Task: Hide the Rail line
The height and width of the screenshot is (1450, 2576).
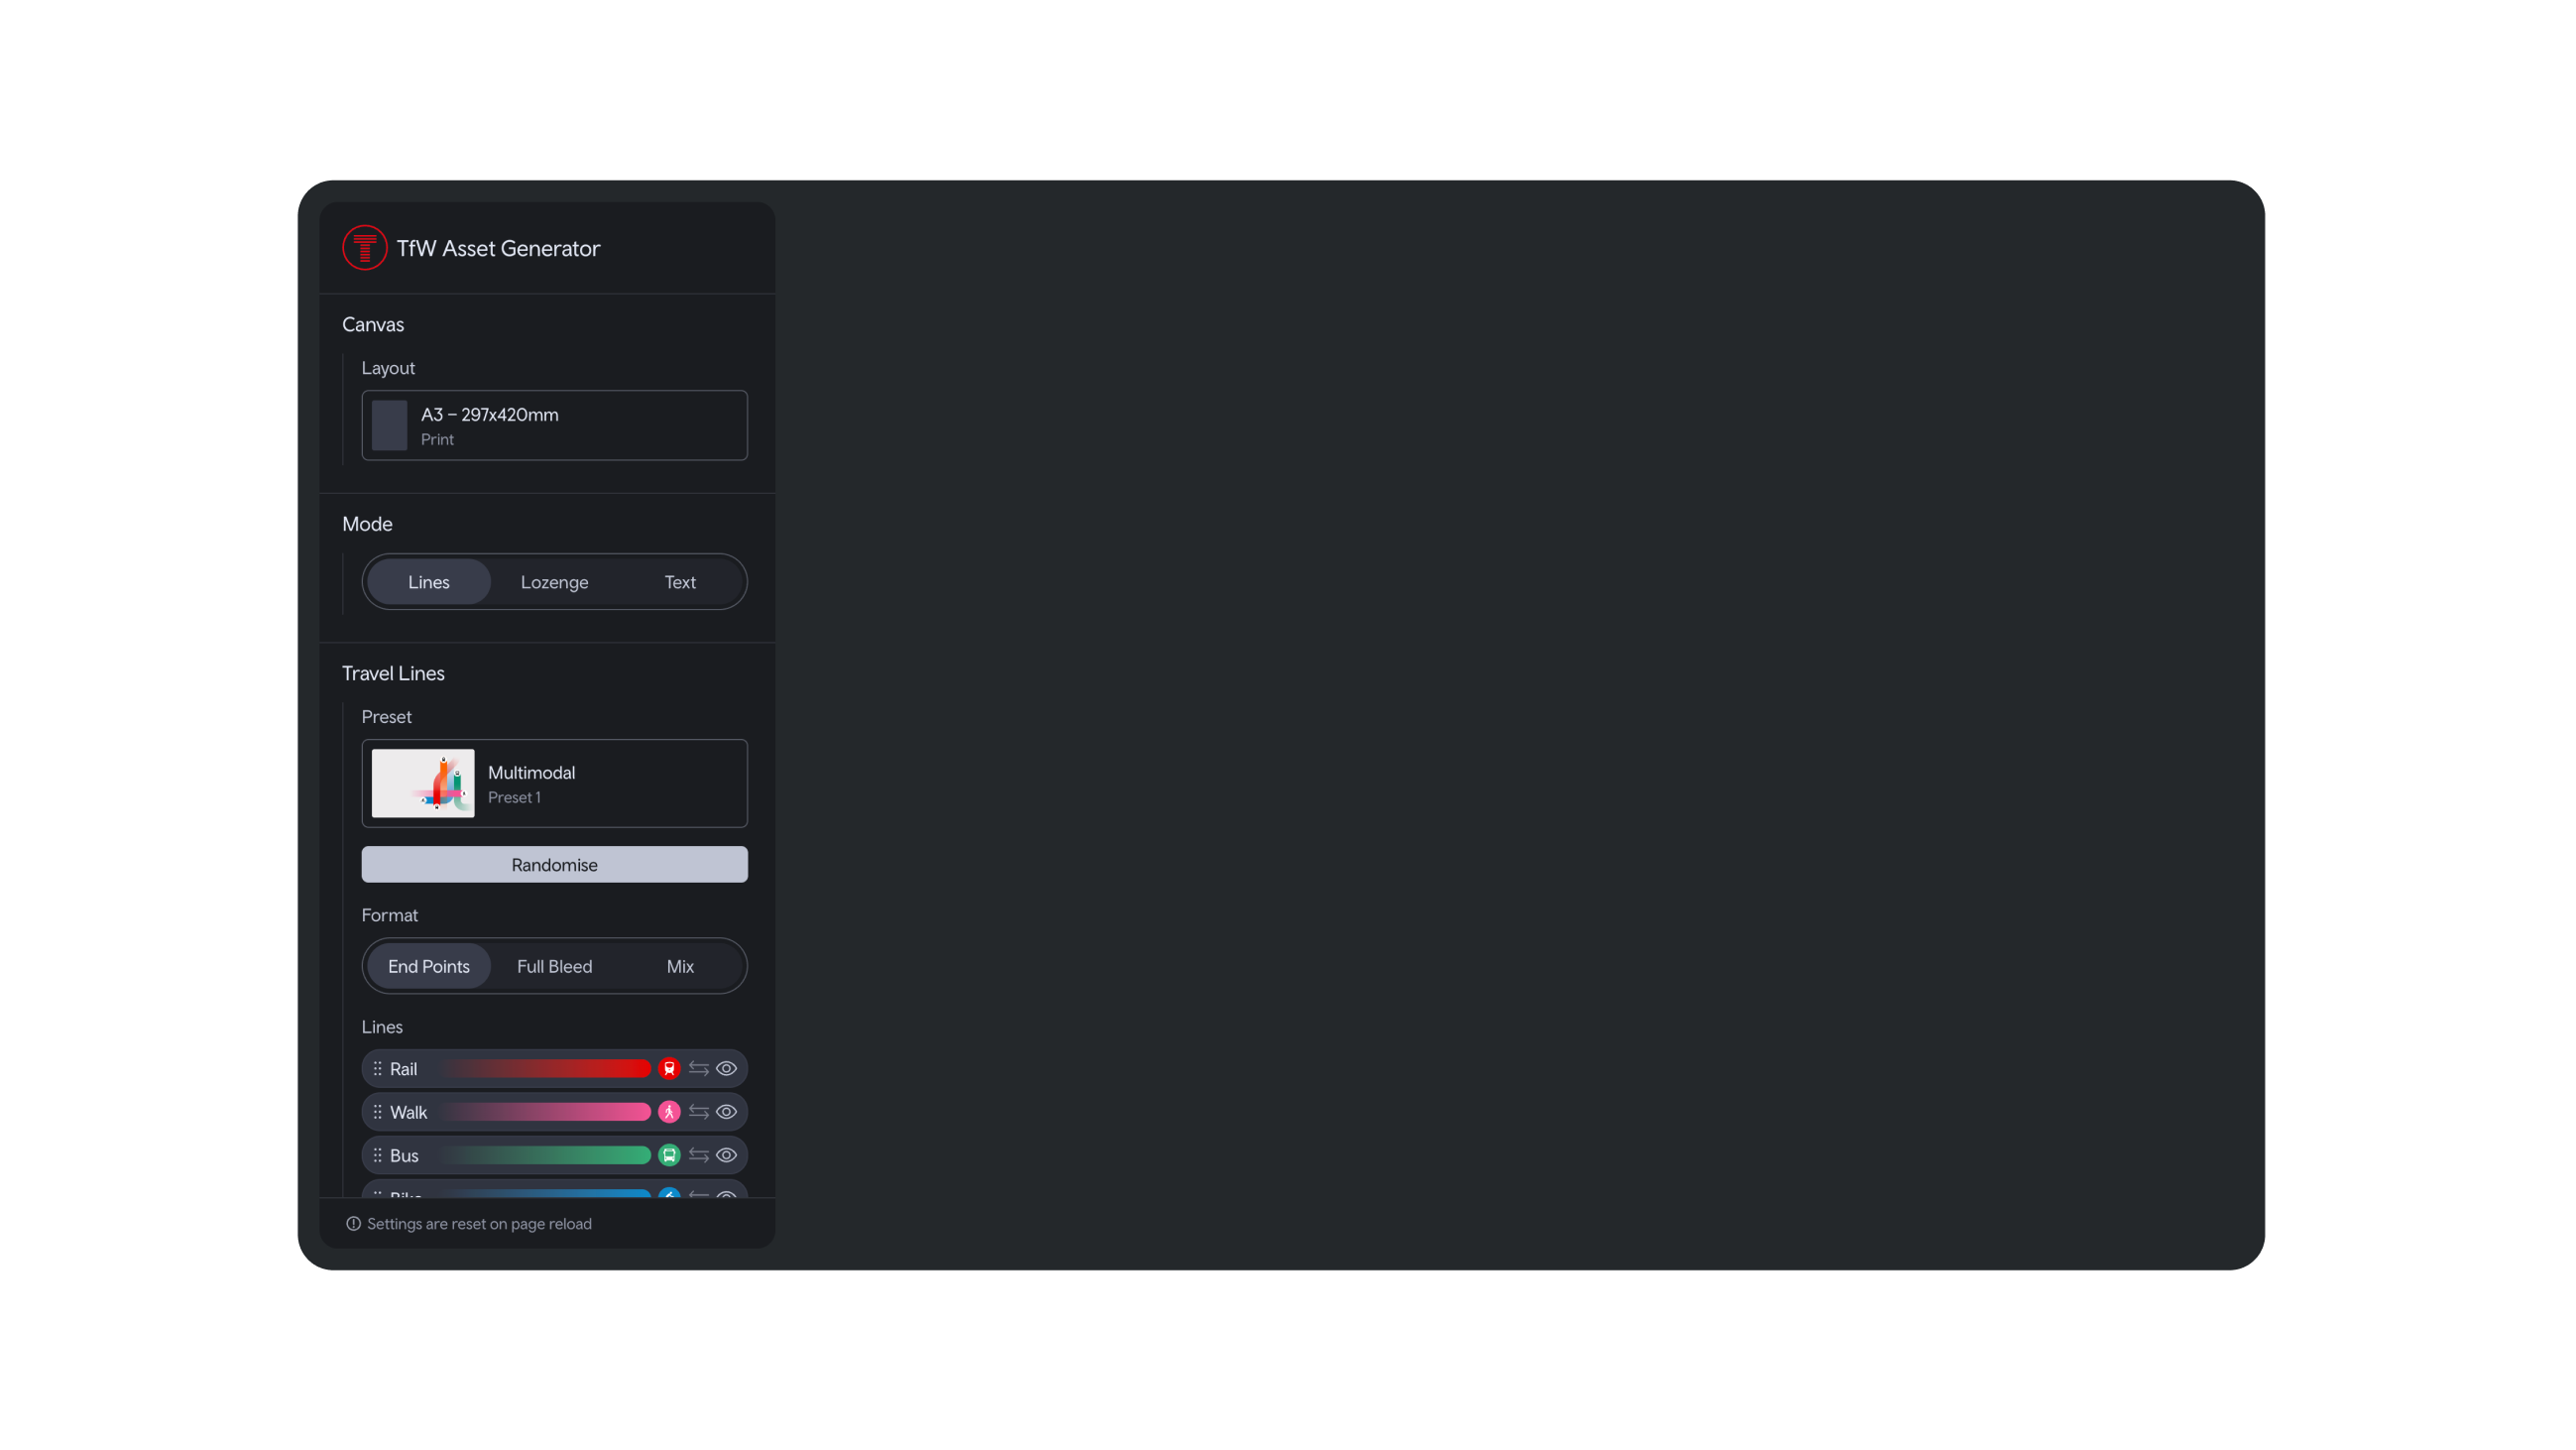Action: pyautogui.click(x=727, y=1069)
